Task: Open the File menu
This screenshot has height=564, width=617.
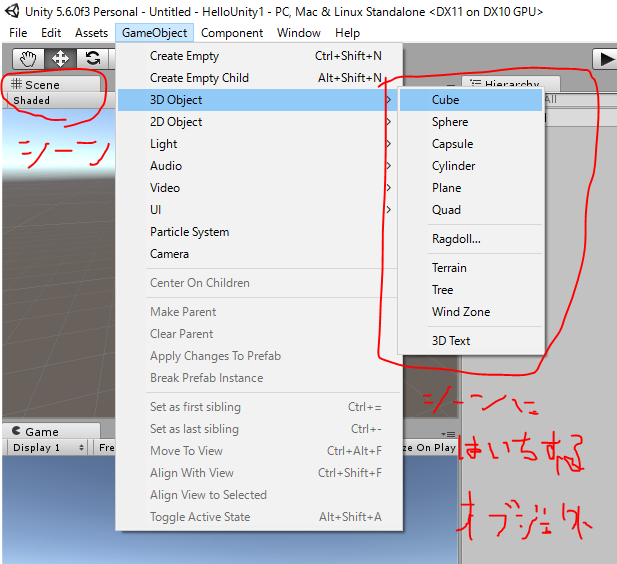Action: coord(18,33)
